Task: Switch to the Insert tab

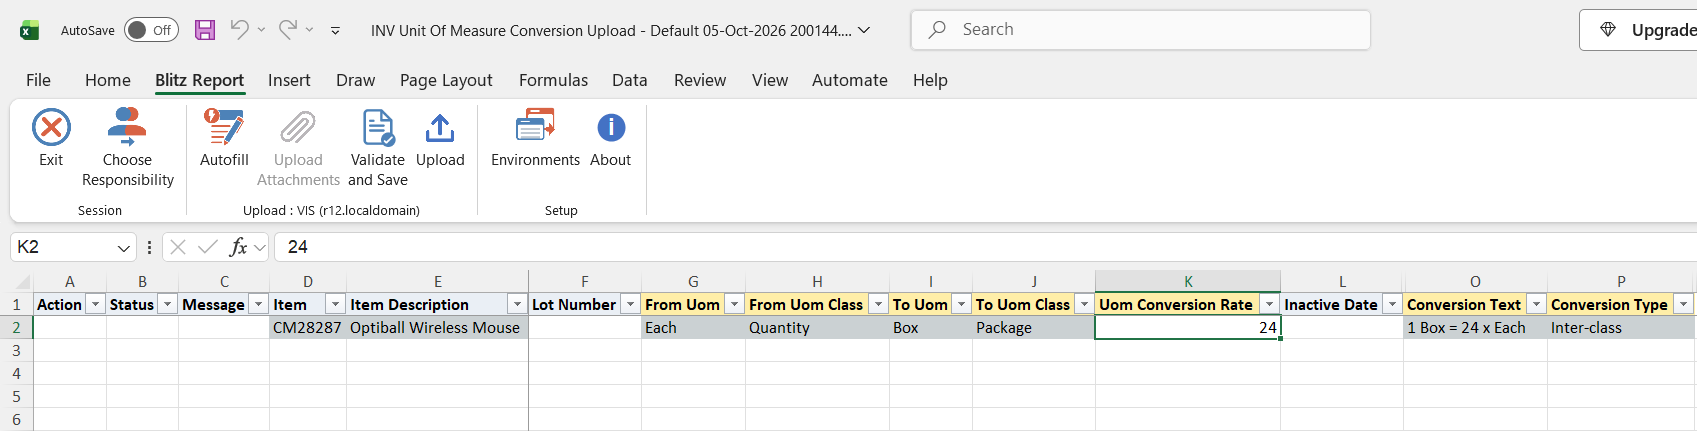Action: pyautogui.click(x=289, y=80)
